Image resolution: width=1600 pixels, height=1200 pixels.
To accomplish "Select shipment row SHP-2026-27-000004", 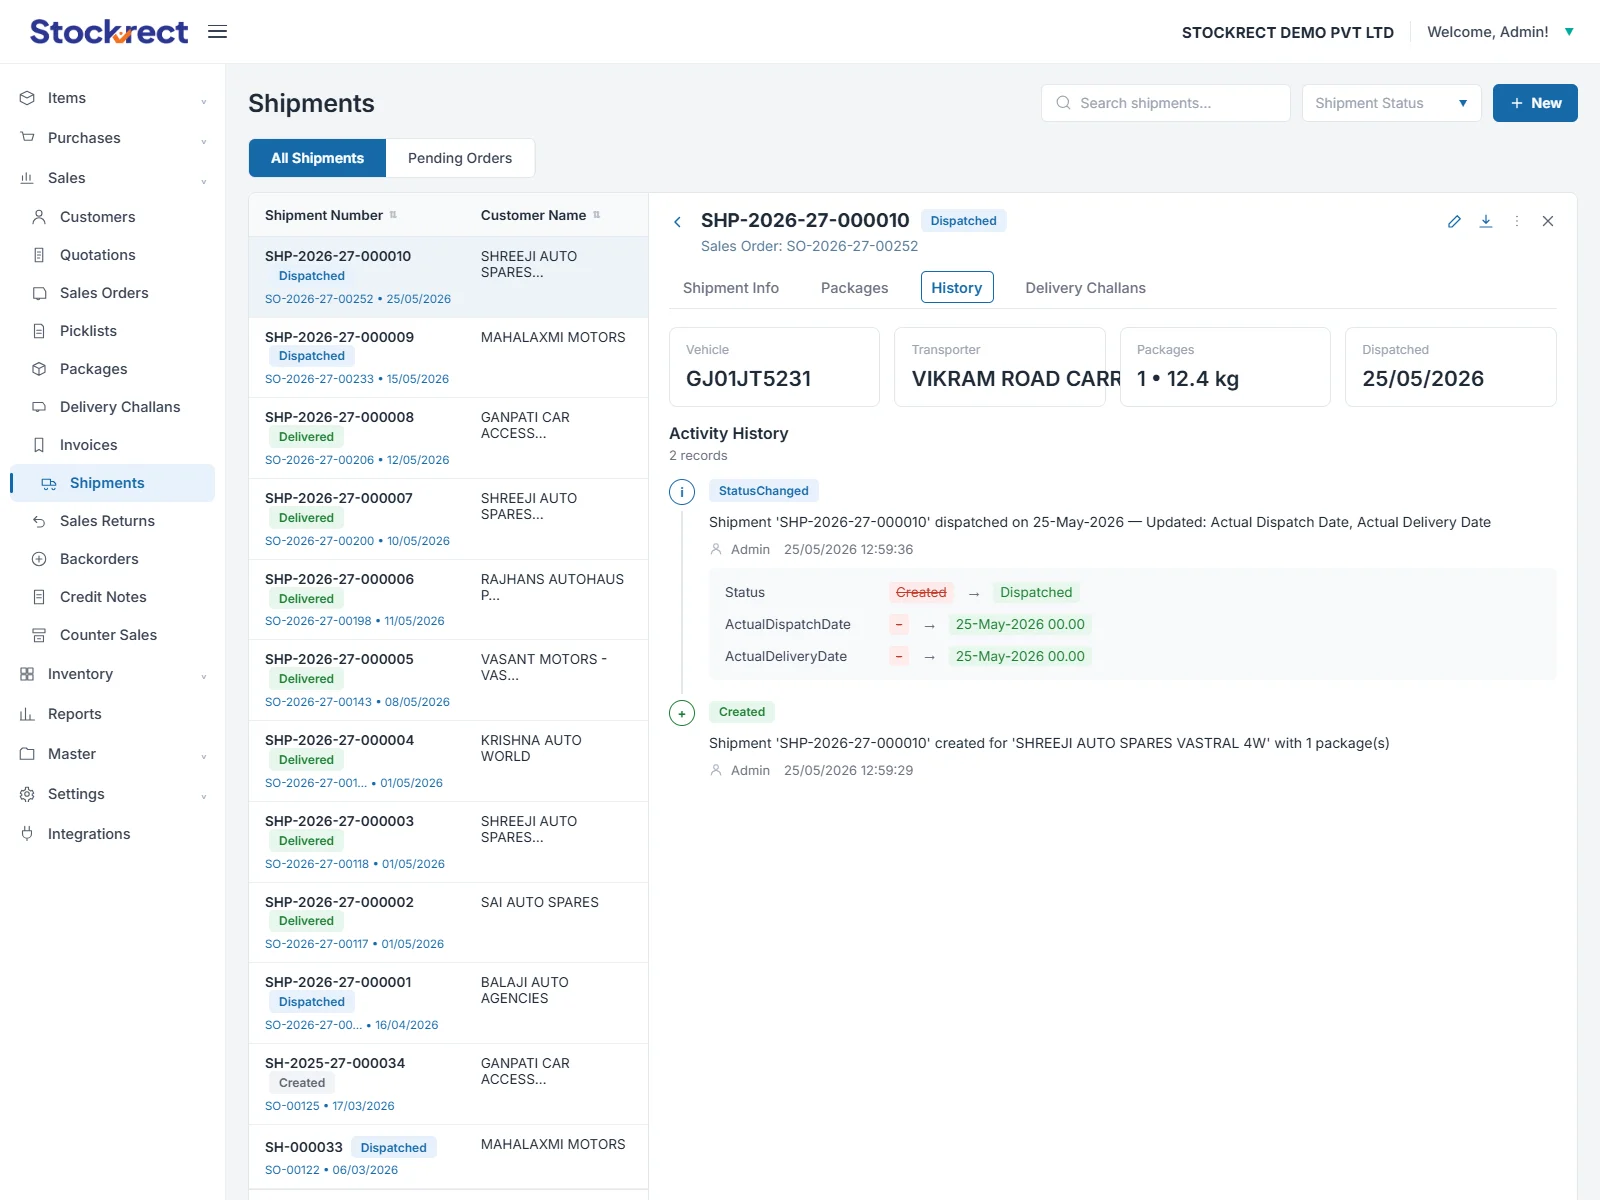I will [448, 762].
